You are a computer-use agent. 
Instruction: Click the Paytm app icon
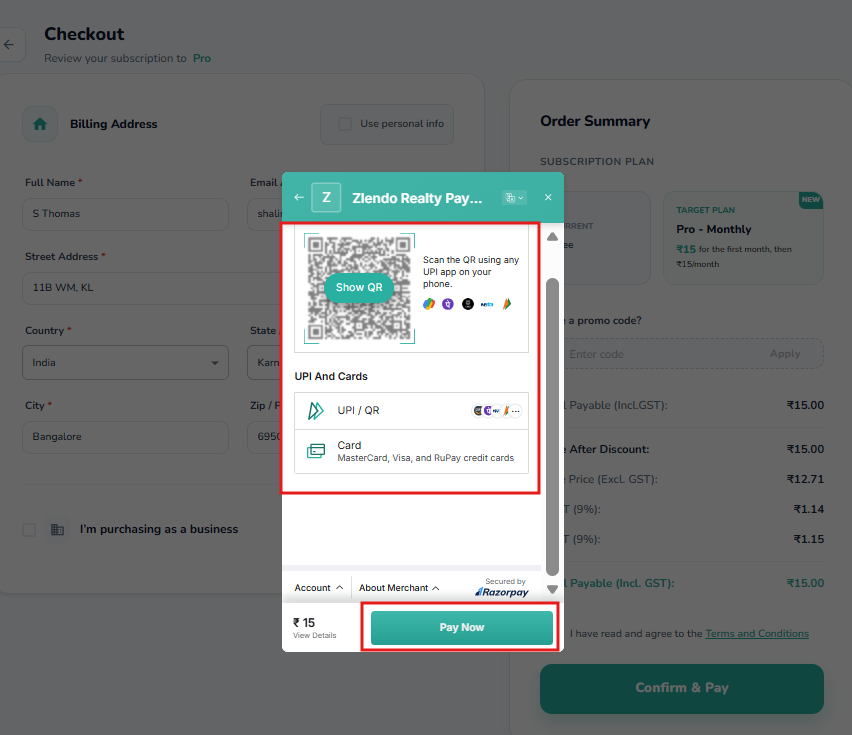pyautogui.click(x=487, y=304)
